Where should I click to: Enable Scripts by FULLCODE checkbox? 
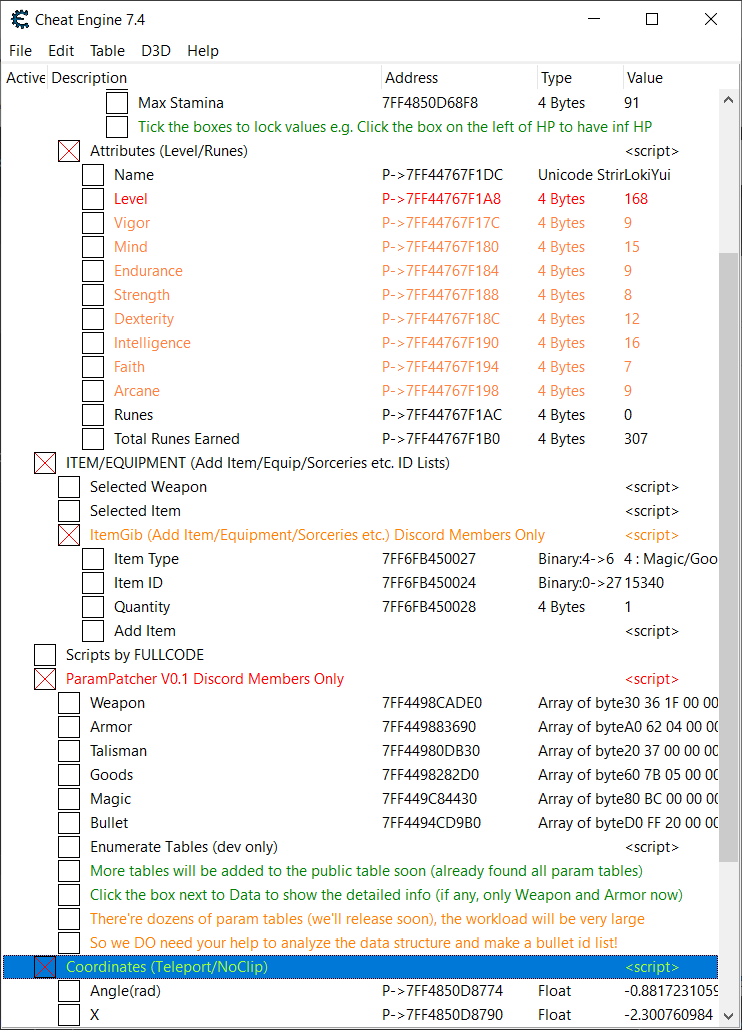45,655
